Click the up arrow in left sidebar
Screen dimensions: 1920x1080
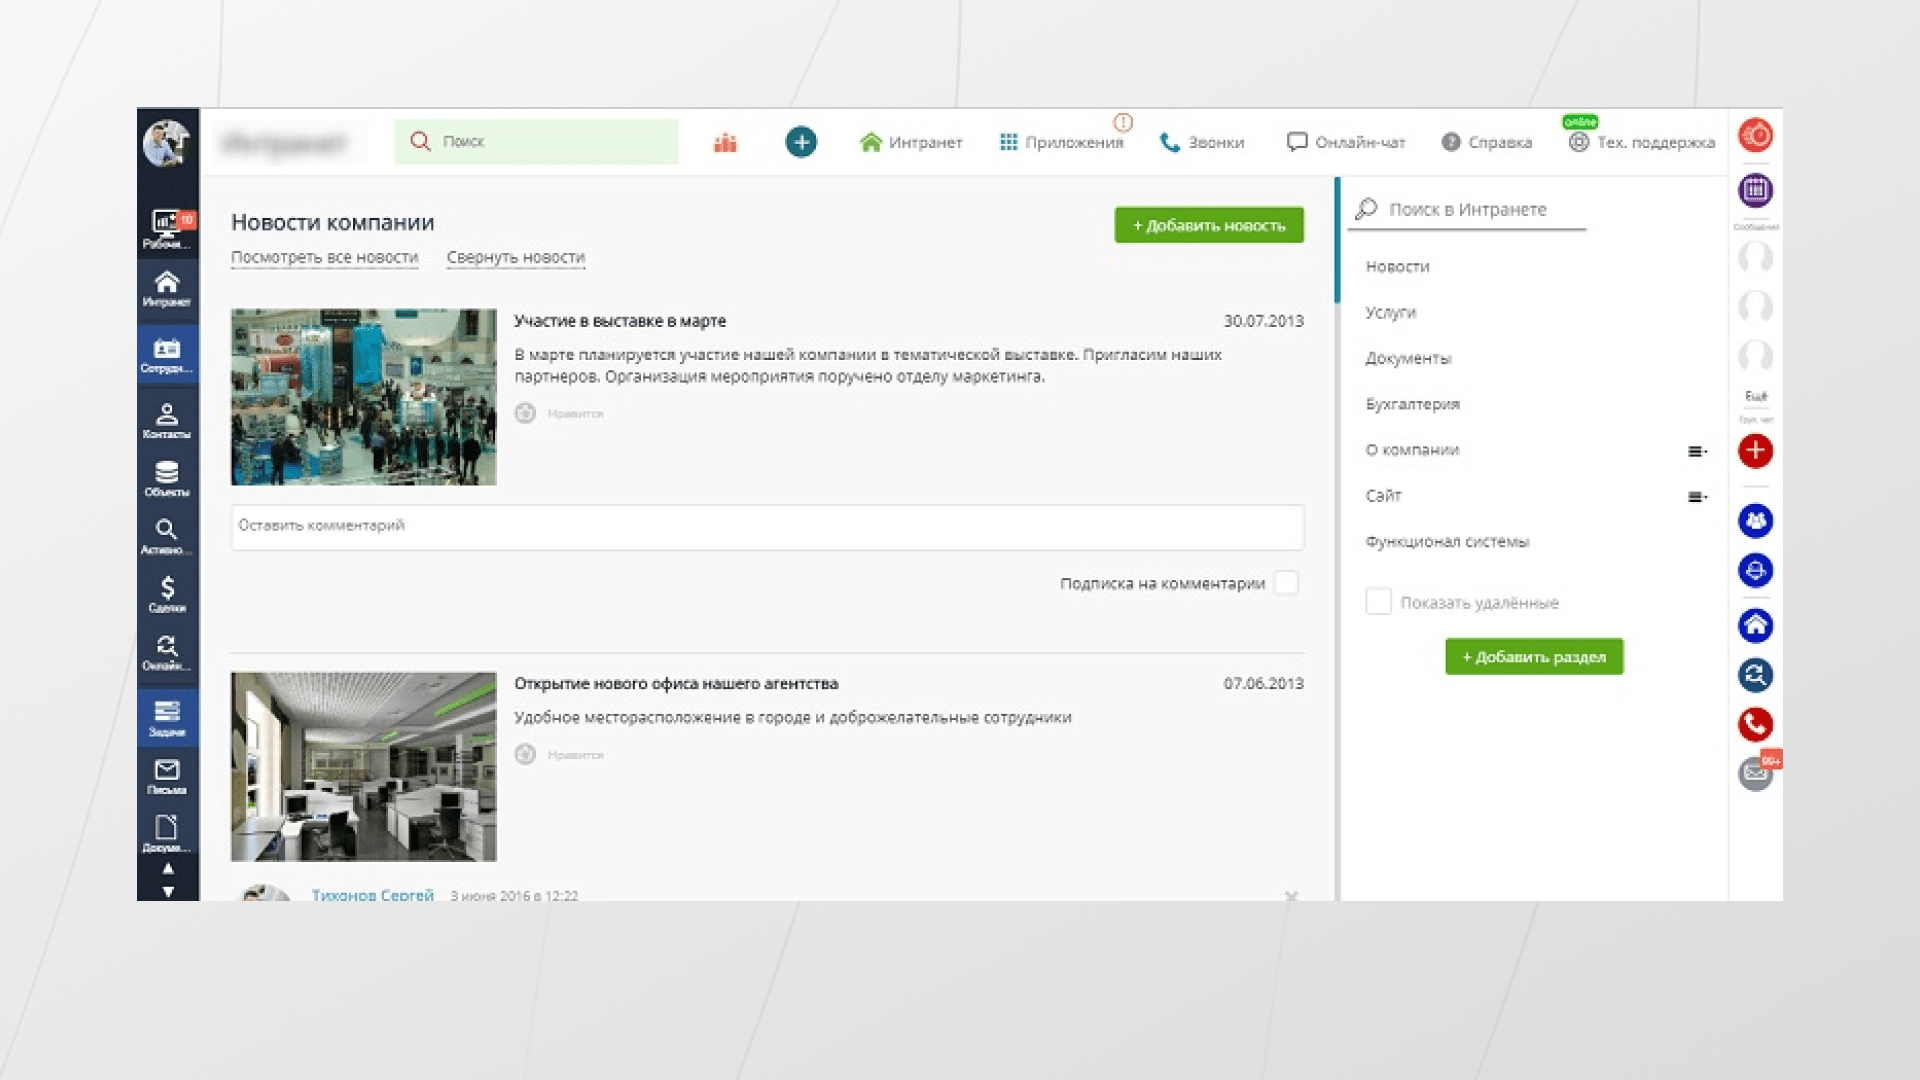point(168,868)
